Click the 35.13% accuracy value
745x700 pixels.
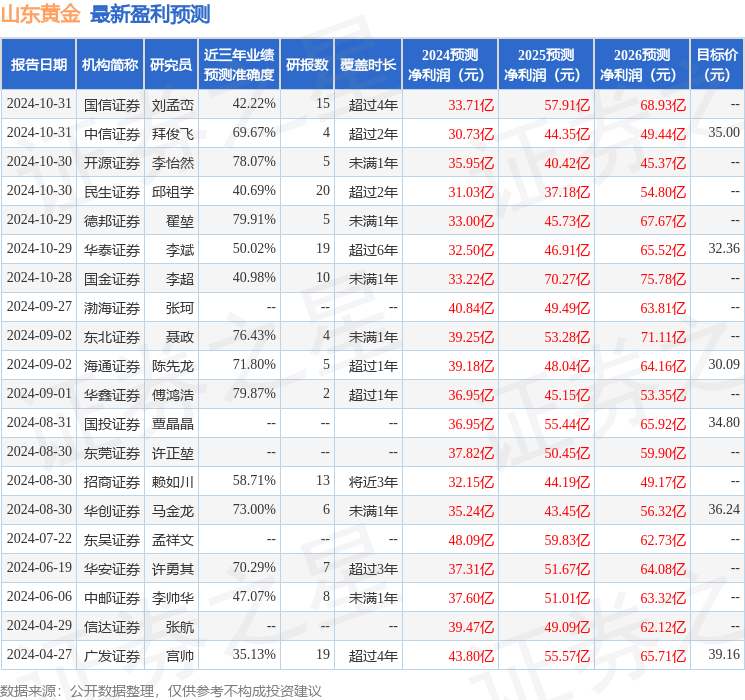254,654
